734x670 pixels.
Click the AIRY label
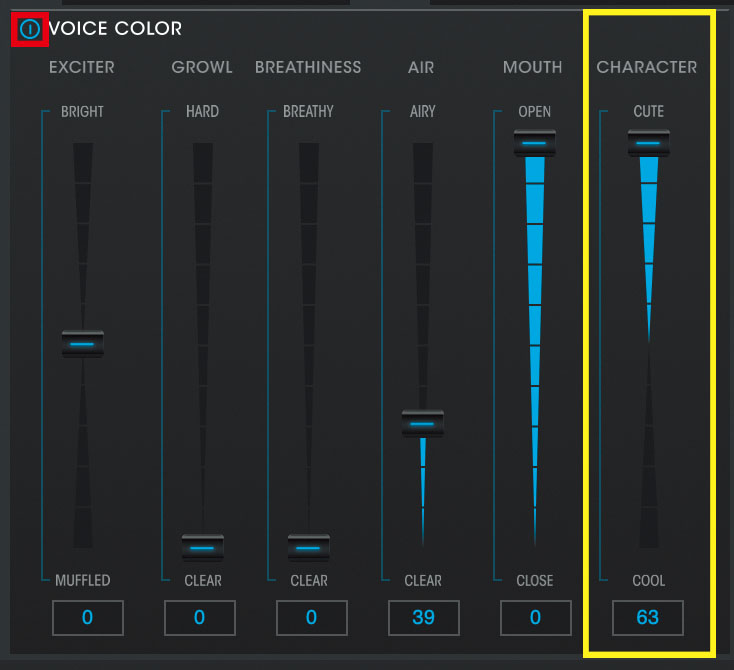pyautogui.click(x=423, y=111)
